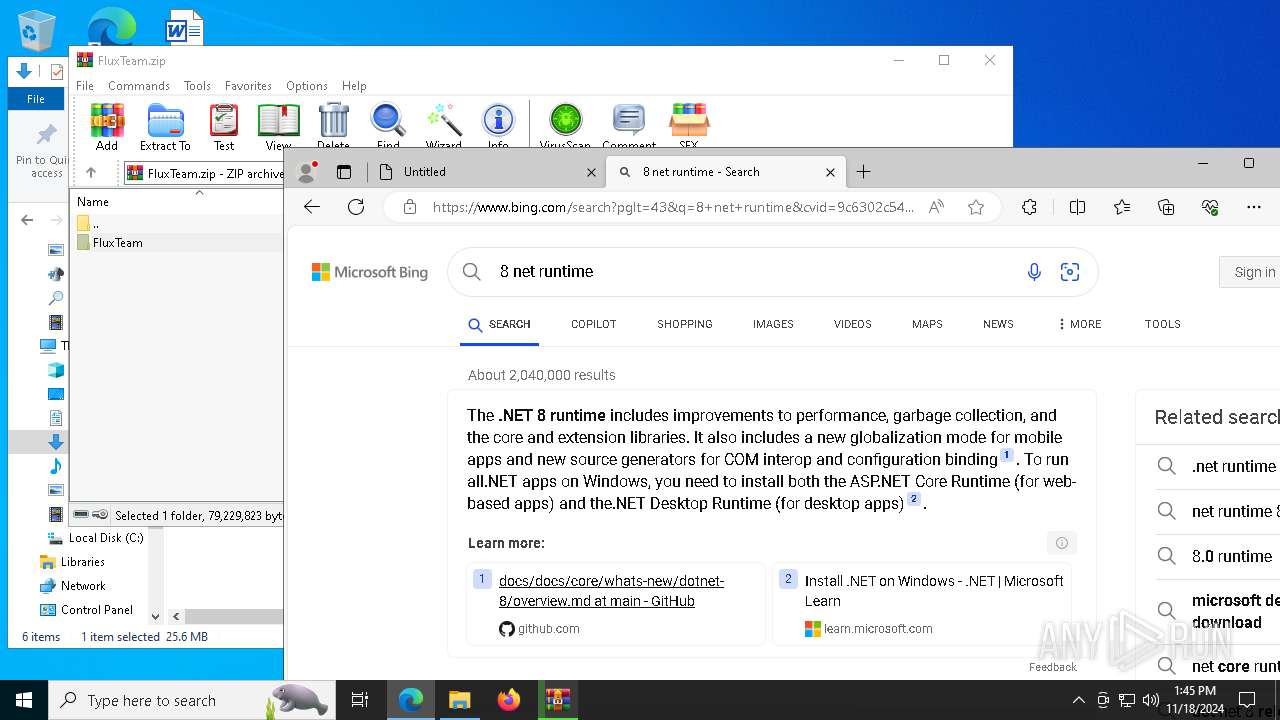1280x720 pixels.
Task: Click the Bing search box text
Action: point(546,271)
